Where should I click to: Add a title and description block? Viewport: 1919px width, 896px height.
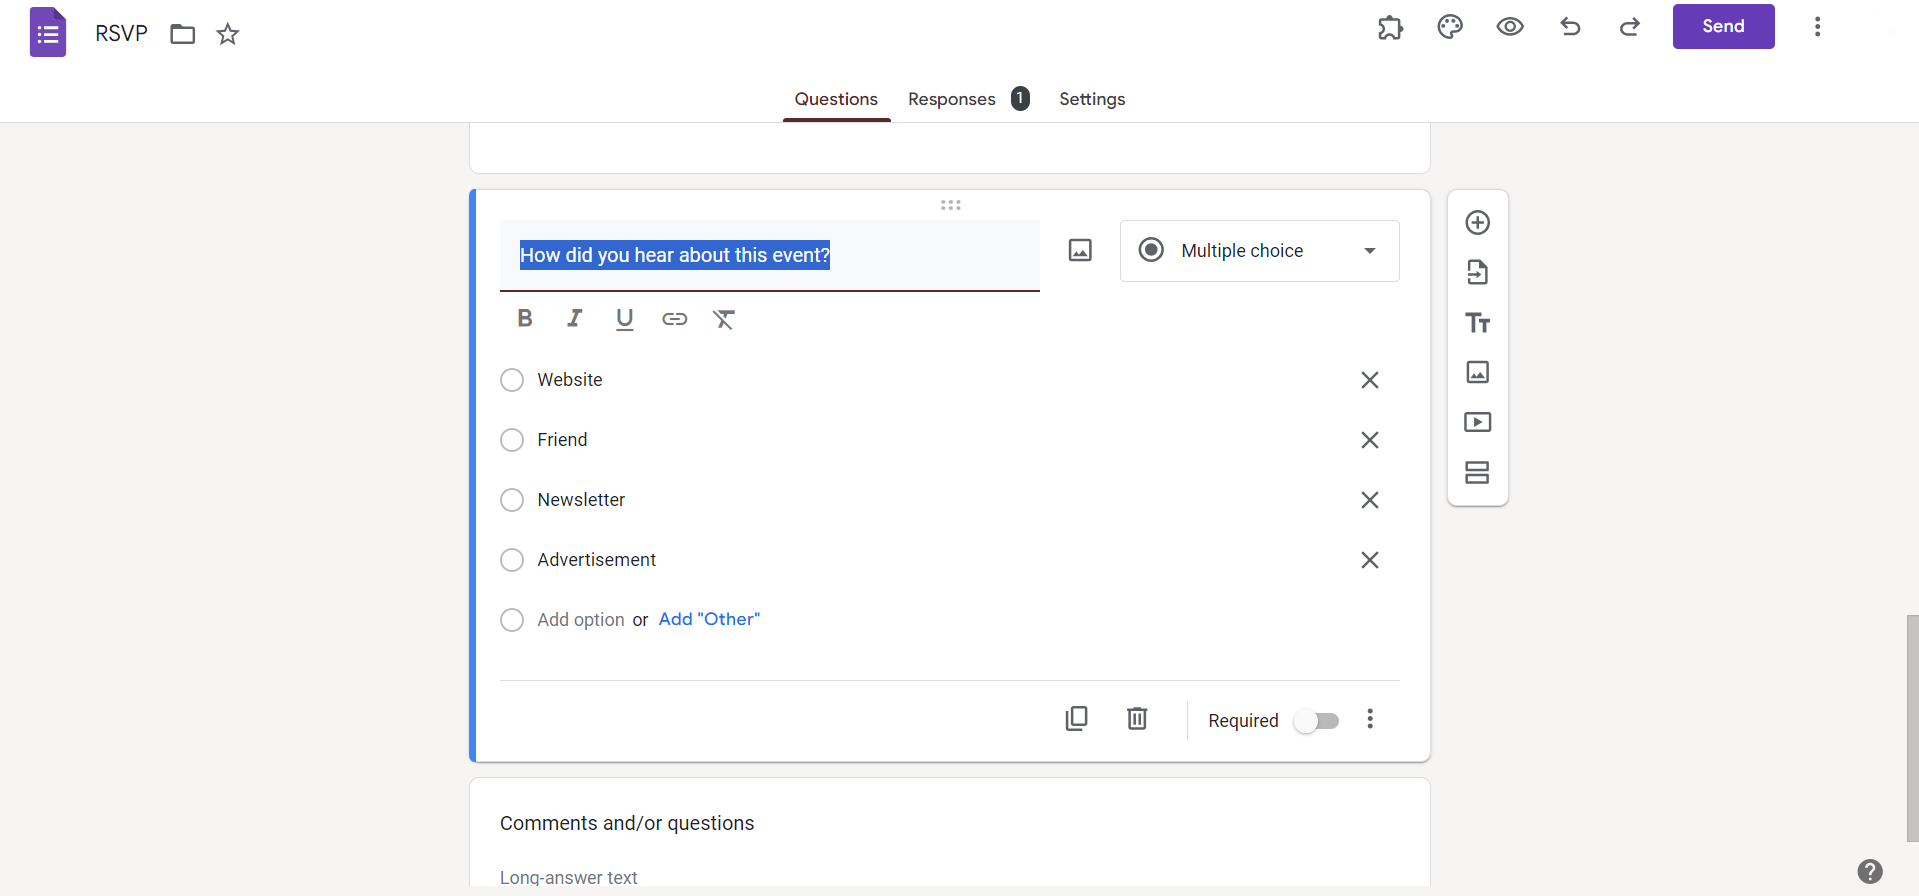[x=1477, y=322]
